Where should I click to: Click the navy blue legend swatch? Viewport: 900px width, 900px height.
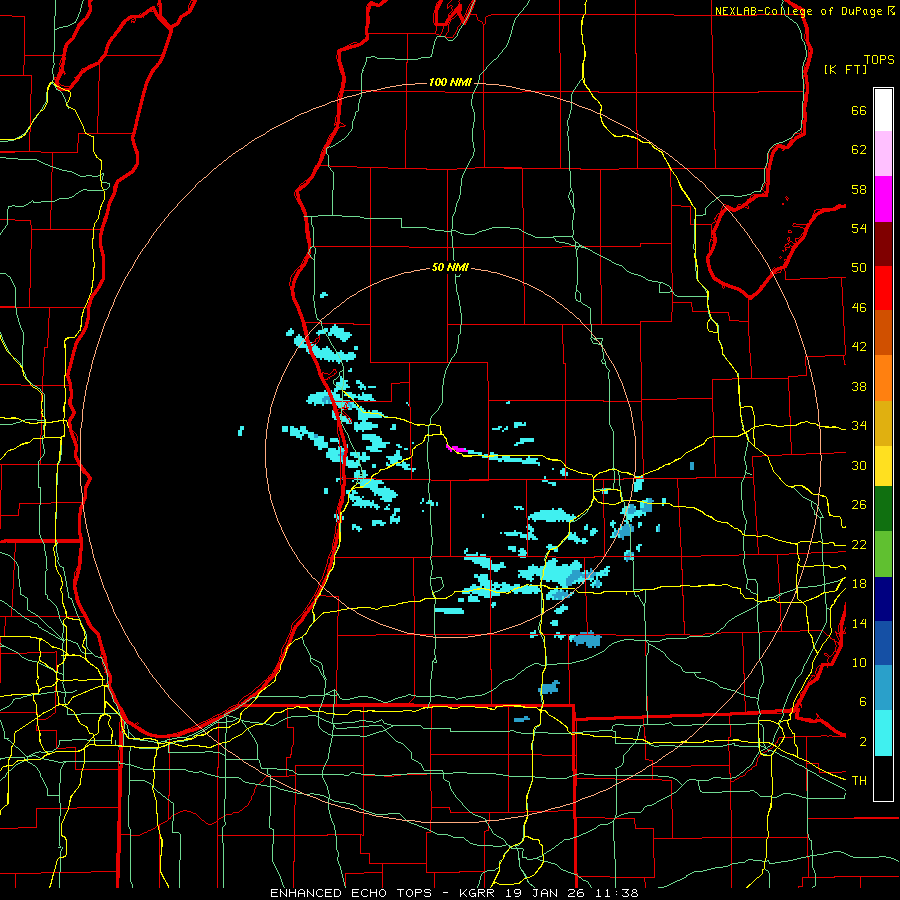[883, 599]
